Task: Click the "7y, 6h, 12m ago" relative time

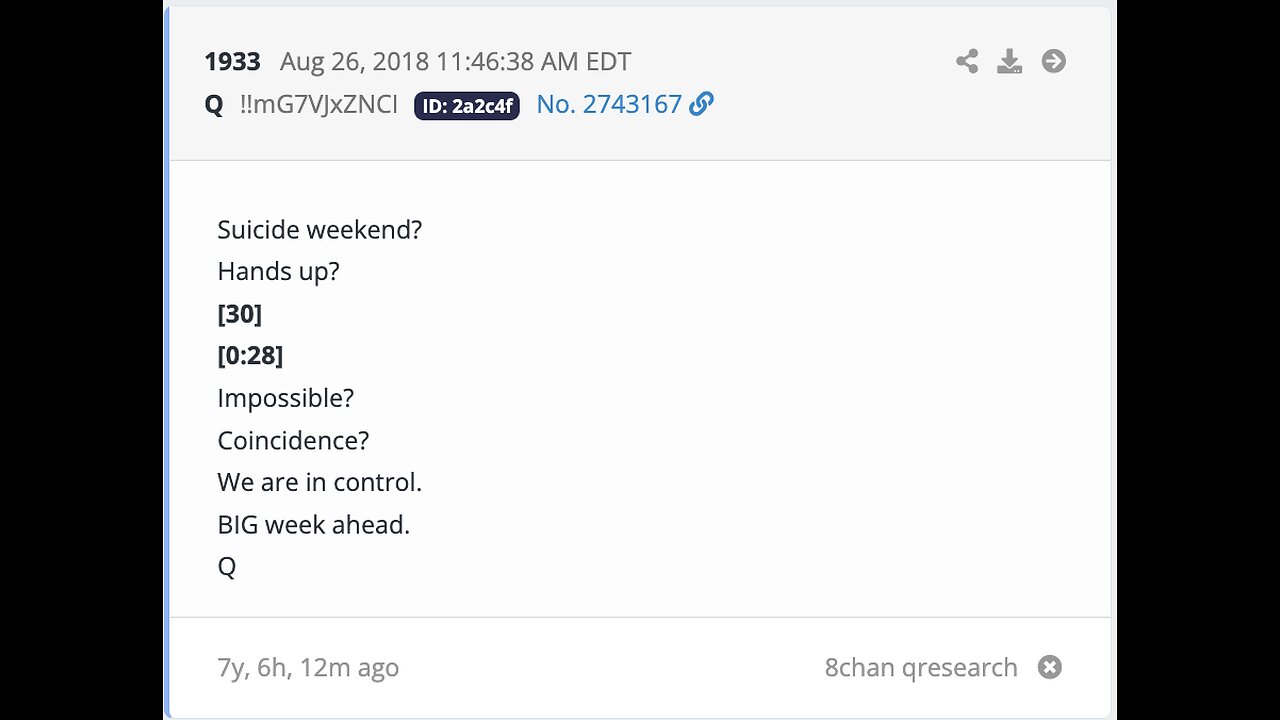Action: (308, 667)
